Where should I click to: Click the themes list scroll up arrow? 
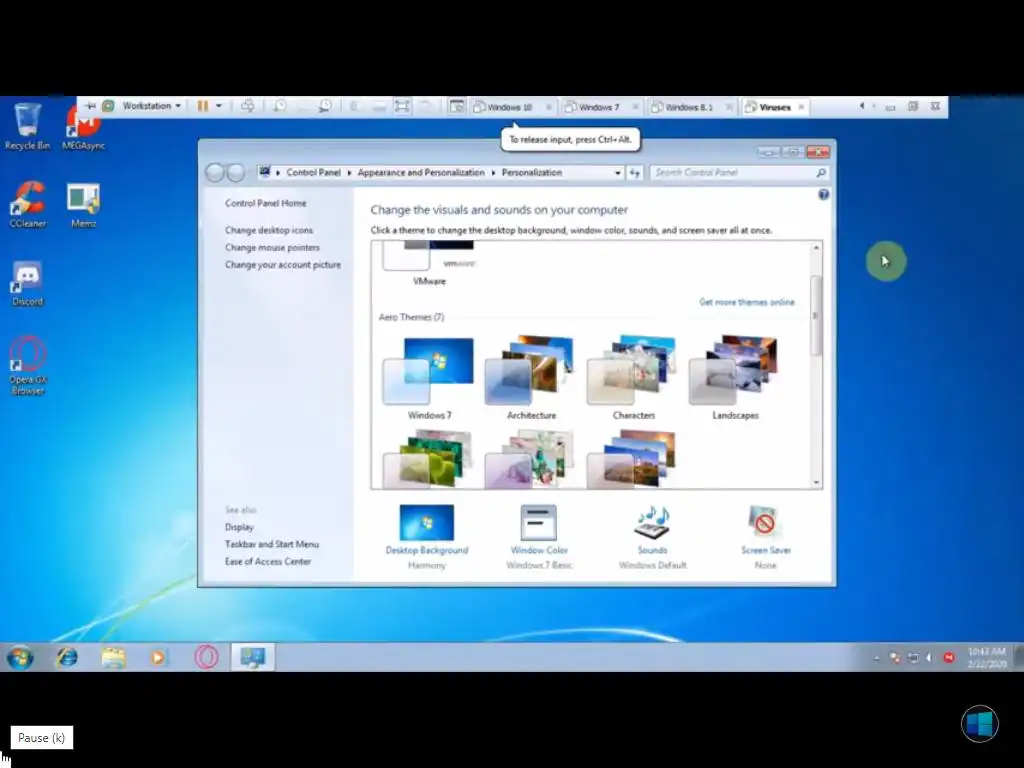click(x=816, y=248)
